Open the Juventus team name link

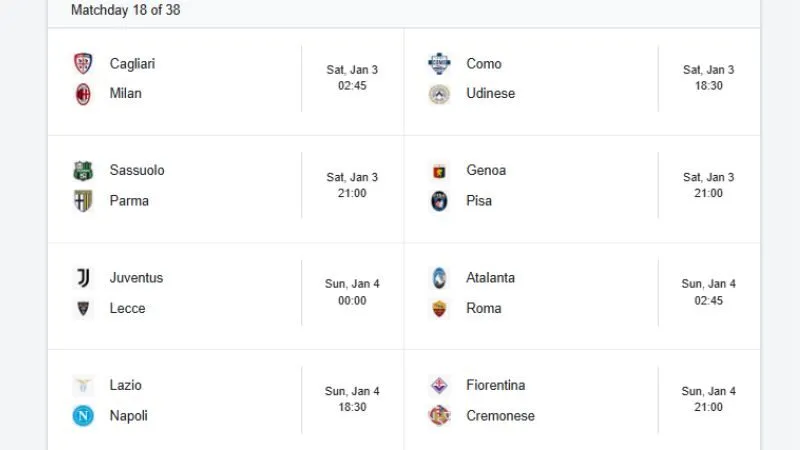[136, 278]
